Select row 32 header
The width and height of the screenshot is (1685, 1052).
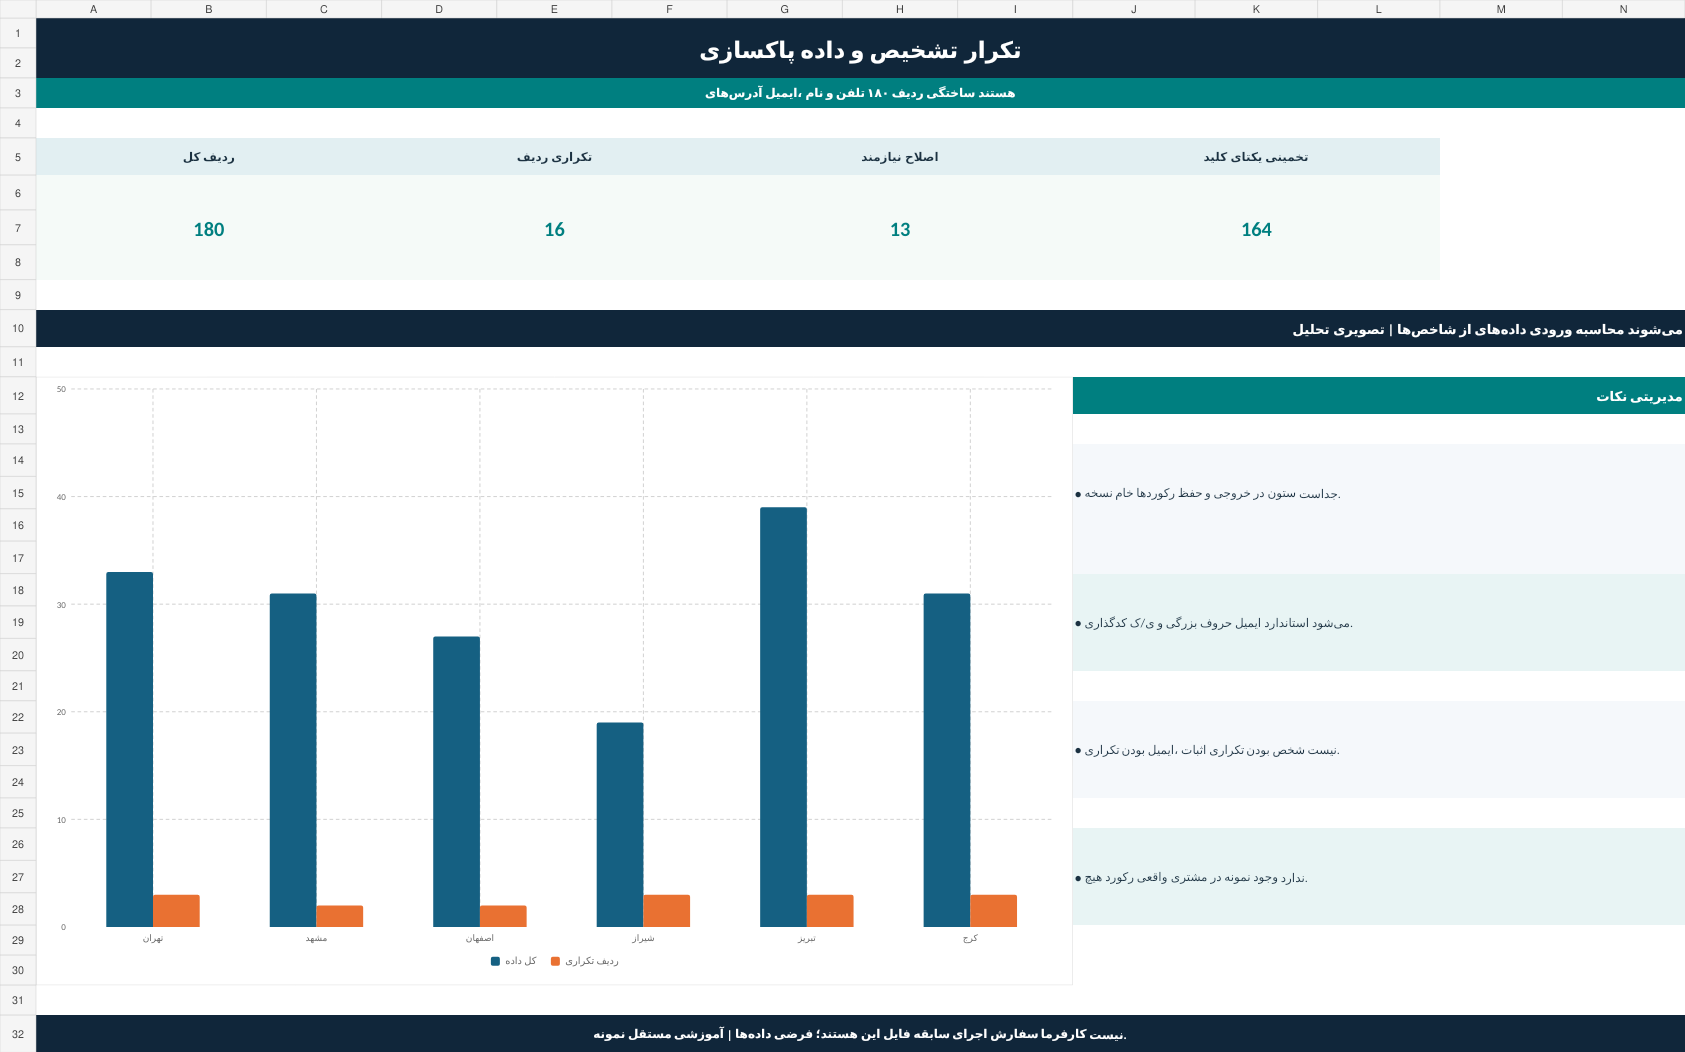(18, 1033)
